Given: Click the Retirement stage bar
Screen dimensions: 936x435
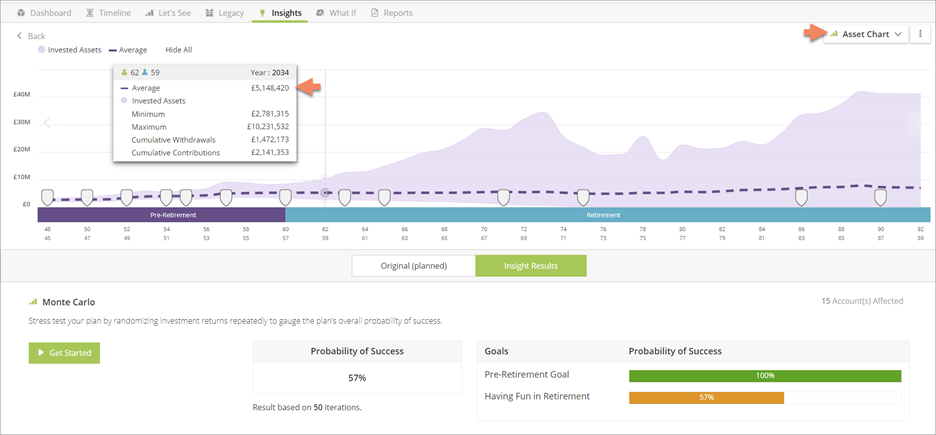Looking at the screenshot, I should point(607,215).
